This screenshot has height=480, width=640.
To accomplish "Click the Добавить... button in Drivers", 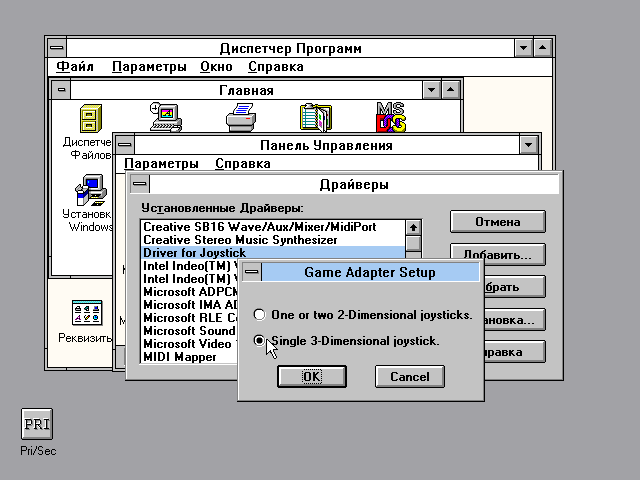I will click(498, 255).
